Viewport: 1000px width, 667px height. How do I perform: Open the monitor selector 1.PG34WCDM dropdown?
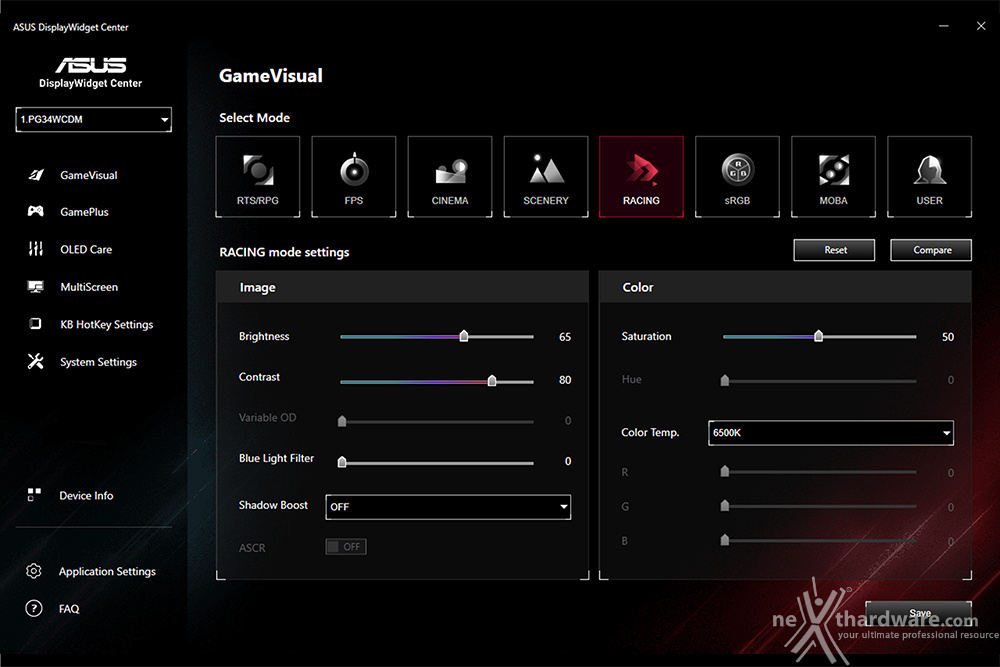(x=94, y=119)
